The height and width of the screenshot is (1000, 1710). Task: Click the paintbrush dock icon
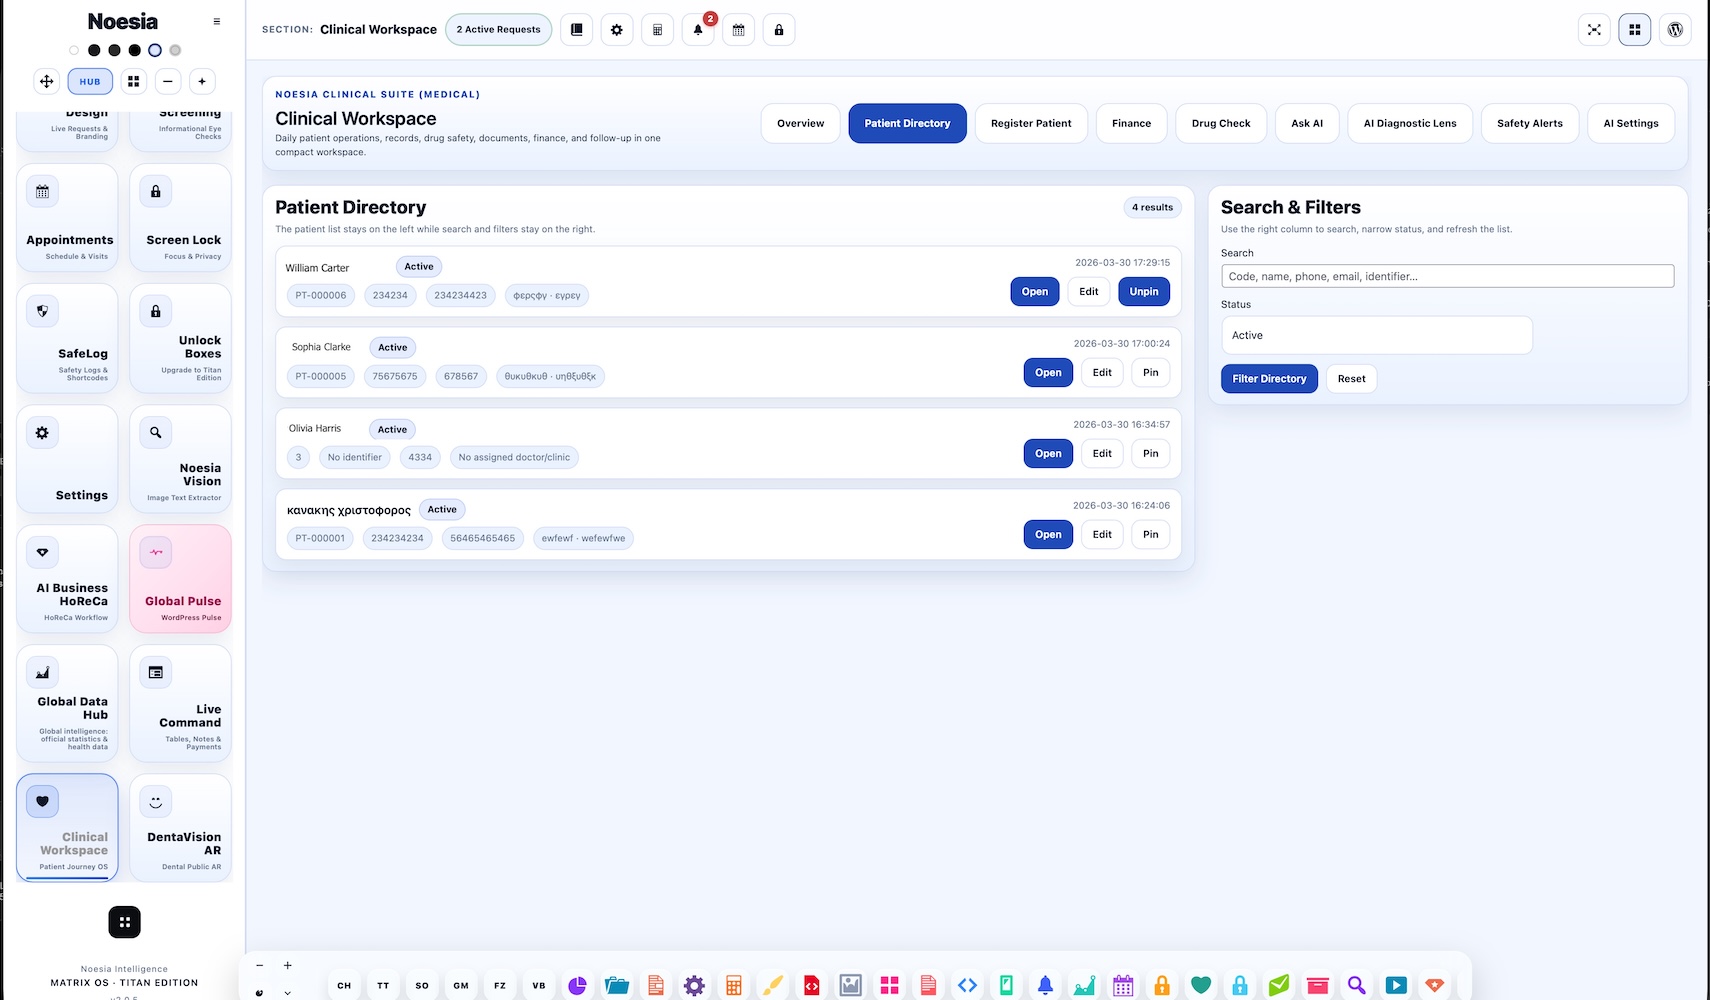(772, 985)
